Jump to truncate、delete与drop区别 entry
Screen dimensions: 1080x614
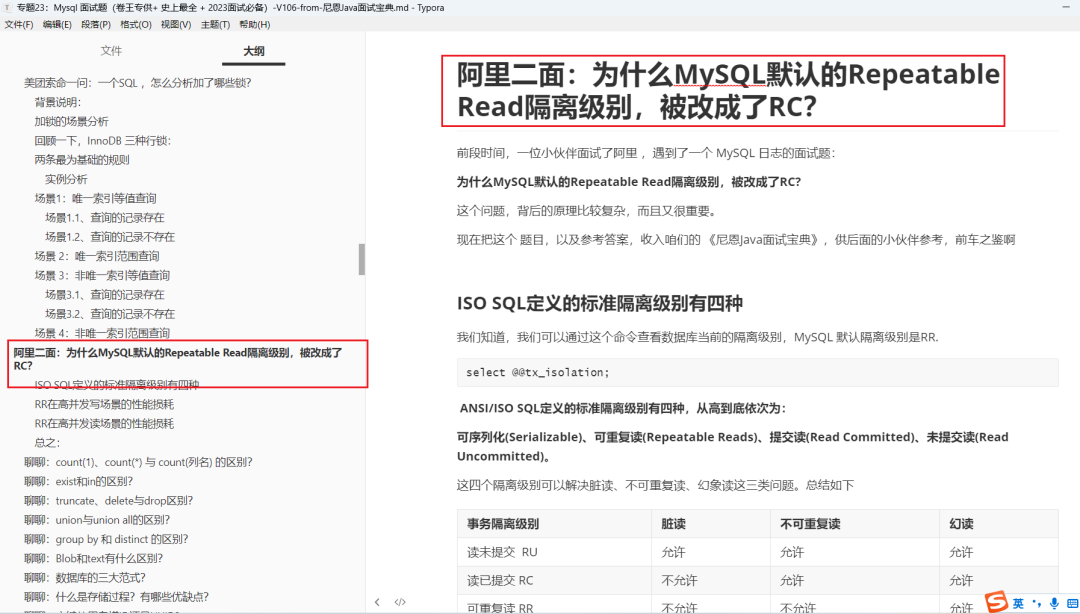(x=108, y=501)
